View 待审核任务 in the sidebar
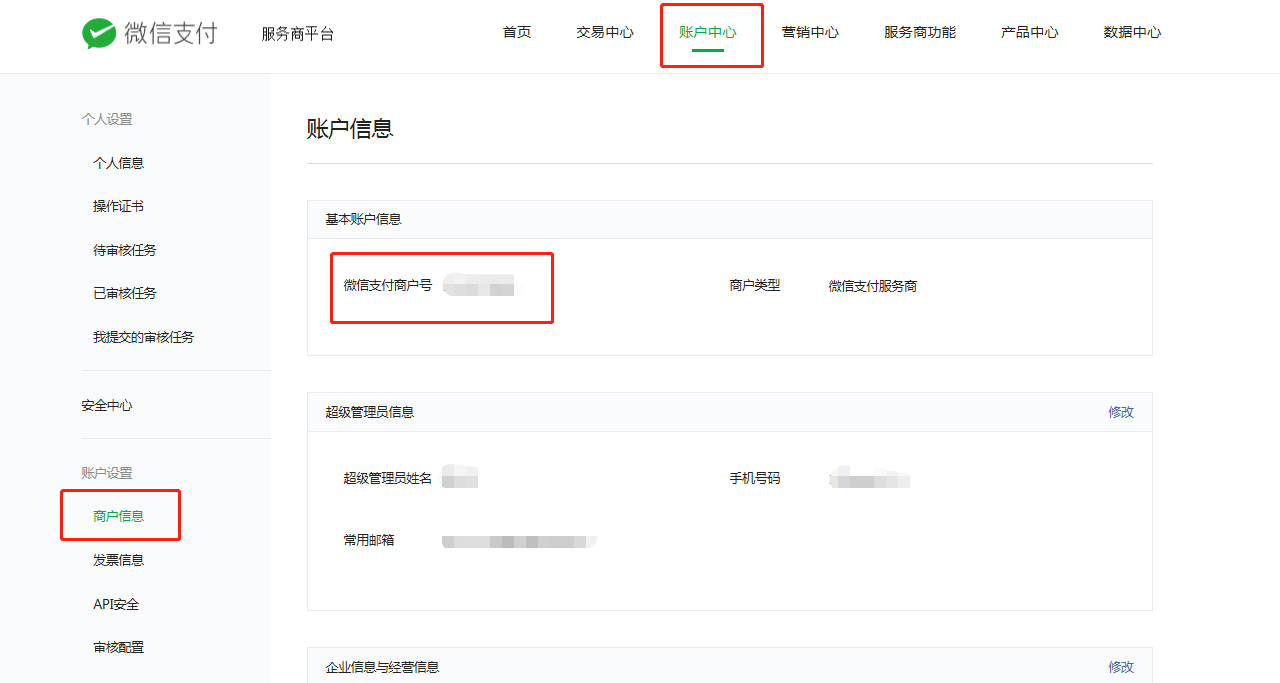This screenshot has width=1280, height=683. [x=125, y=250]
